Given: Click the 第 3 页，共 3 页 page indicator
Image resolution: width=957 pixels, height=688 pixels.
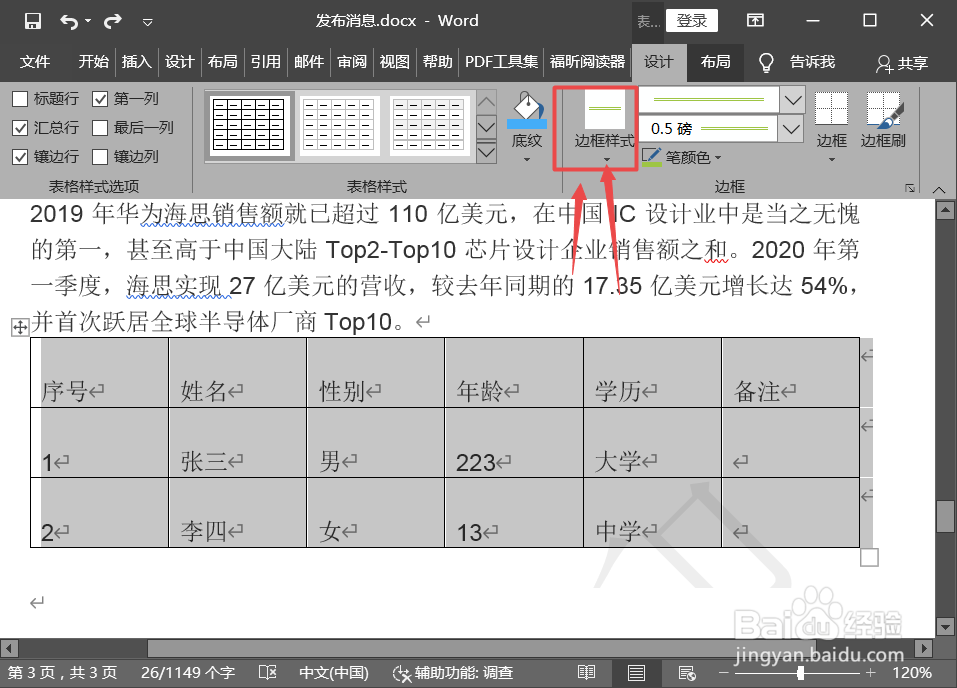Looking at the screenshot, I should pos(62,673).
